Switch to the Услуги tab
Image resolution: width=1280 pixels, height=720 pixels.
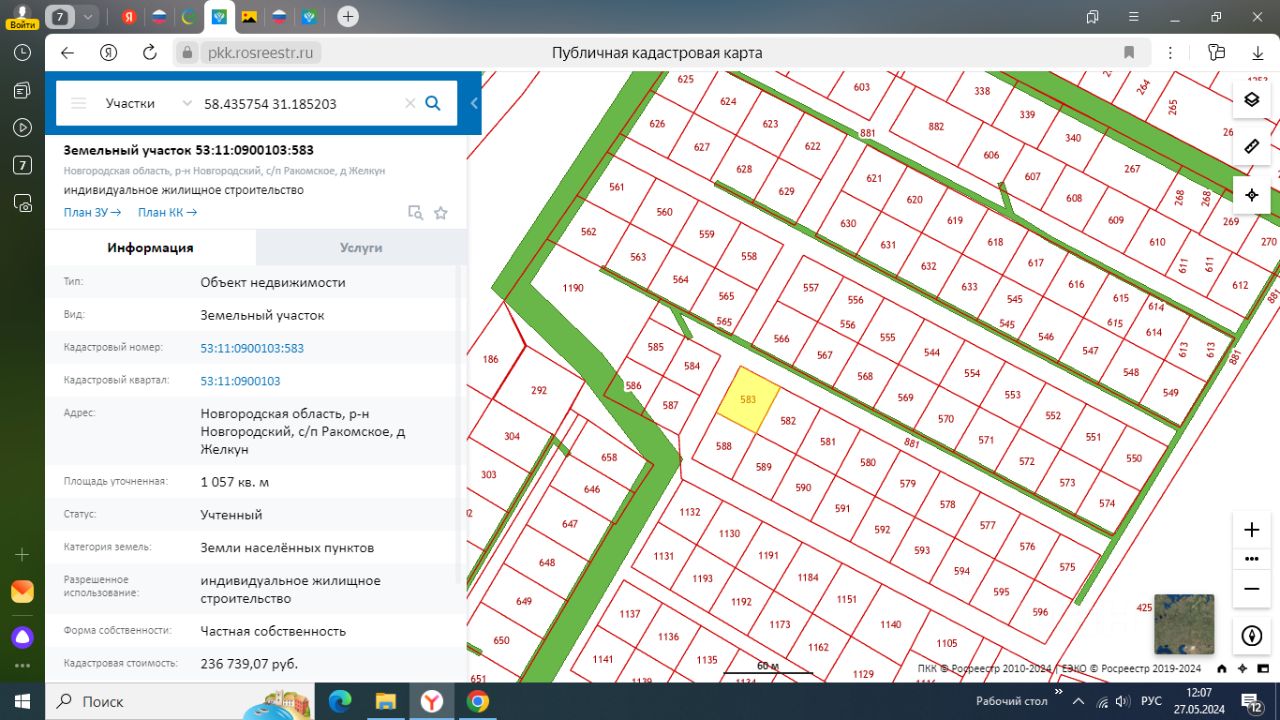point(361,248)
